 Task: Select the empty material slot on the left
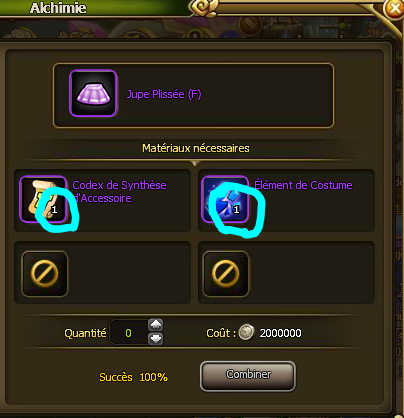coord(45,274)
